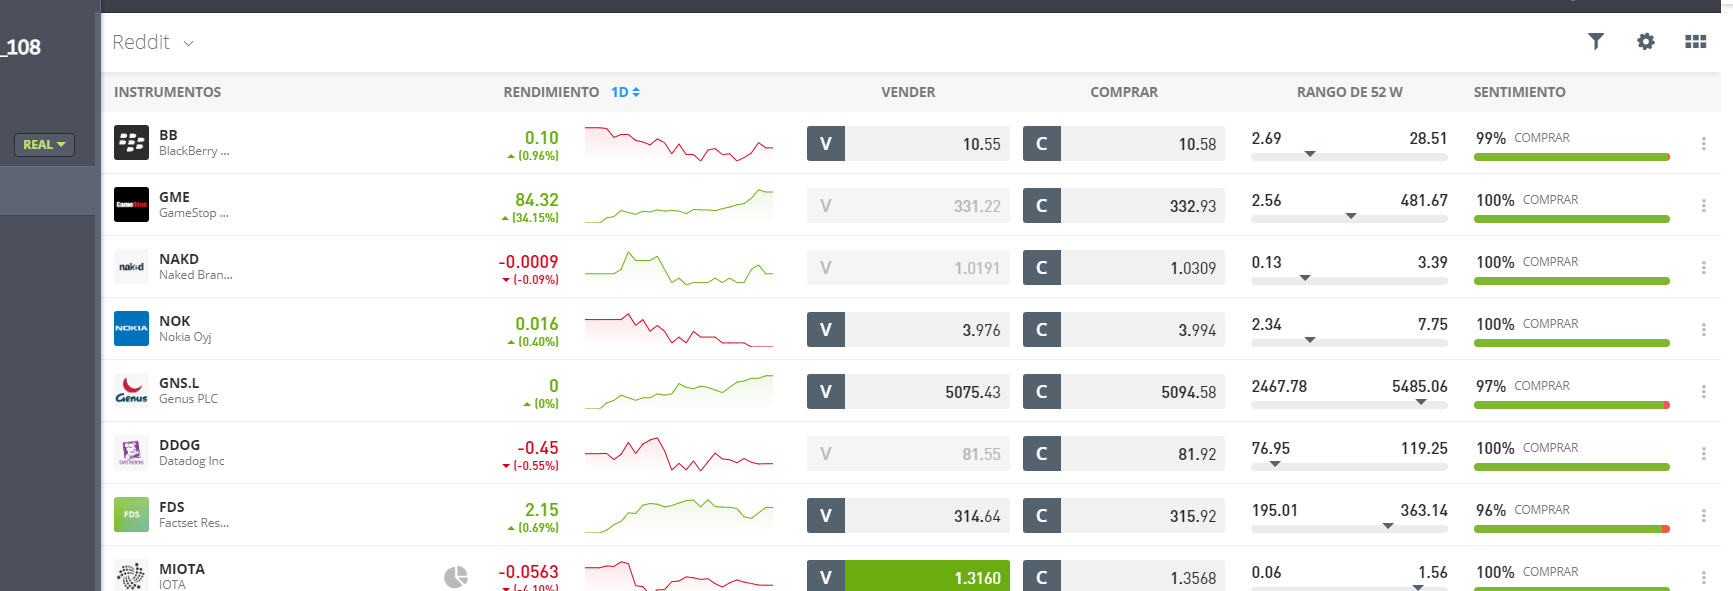Open the three-dot menu for NOK row

click(1704, 330)
